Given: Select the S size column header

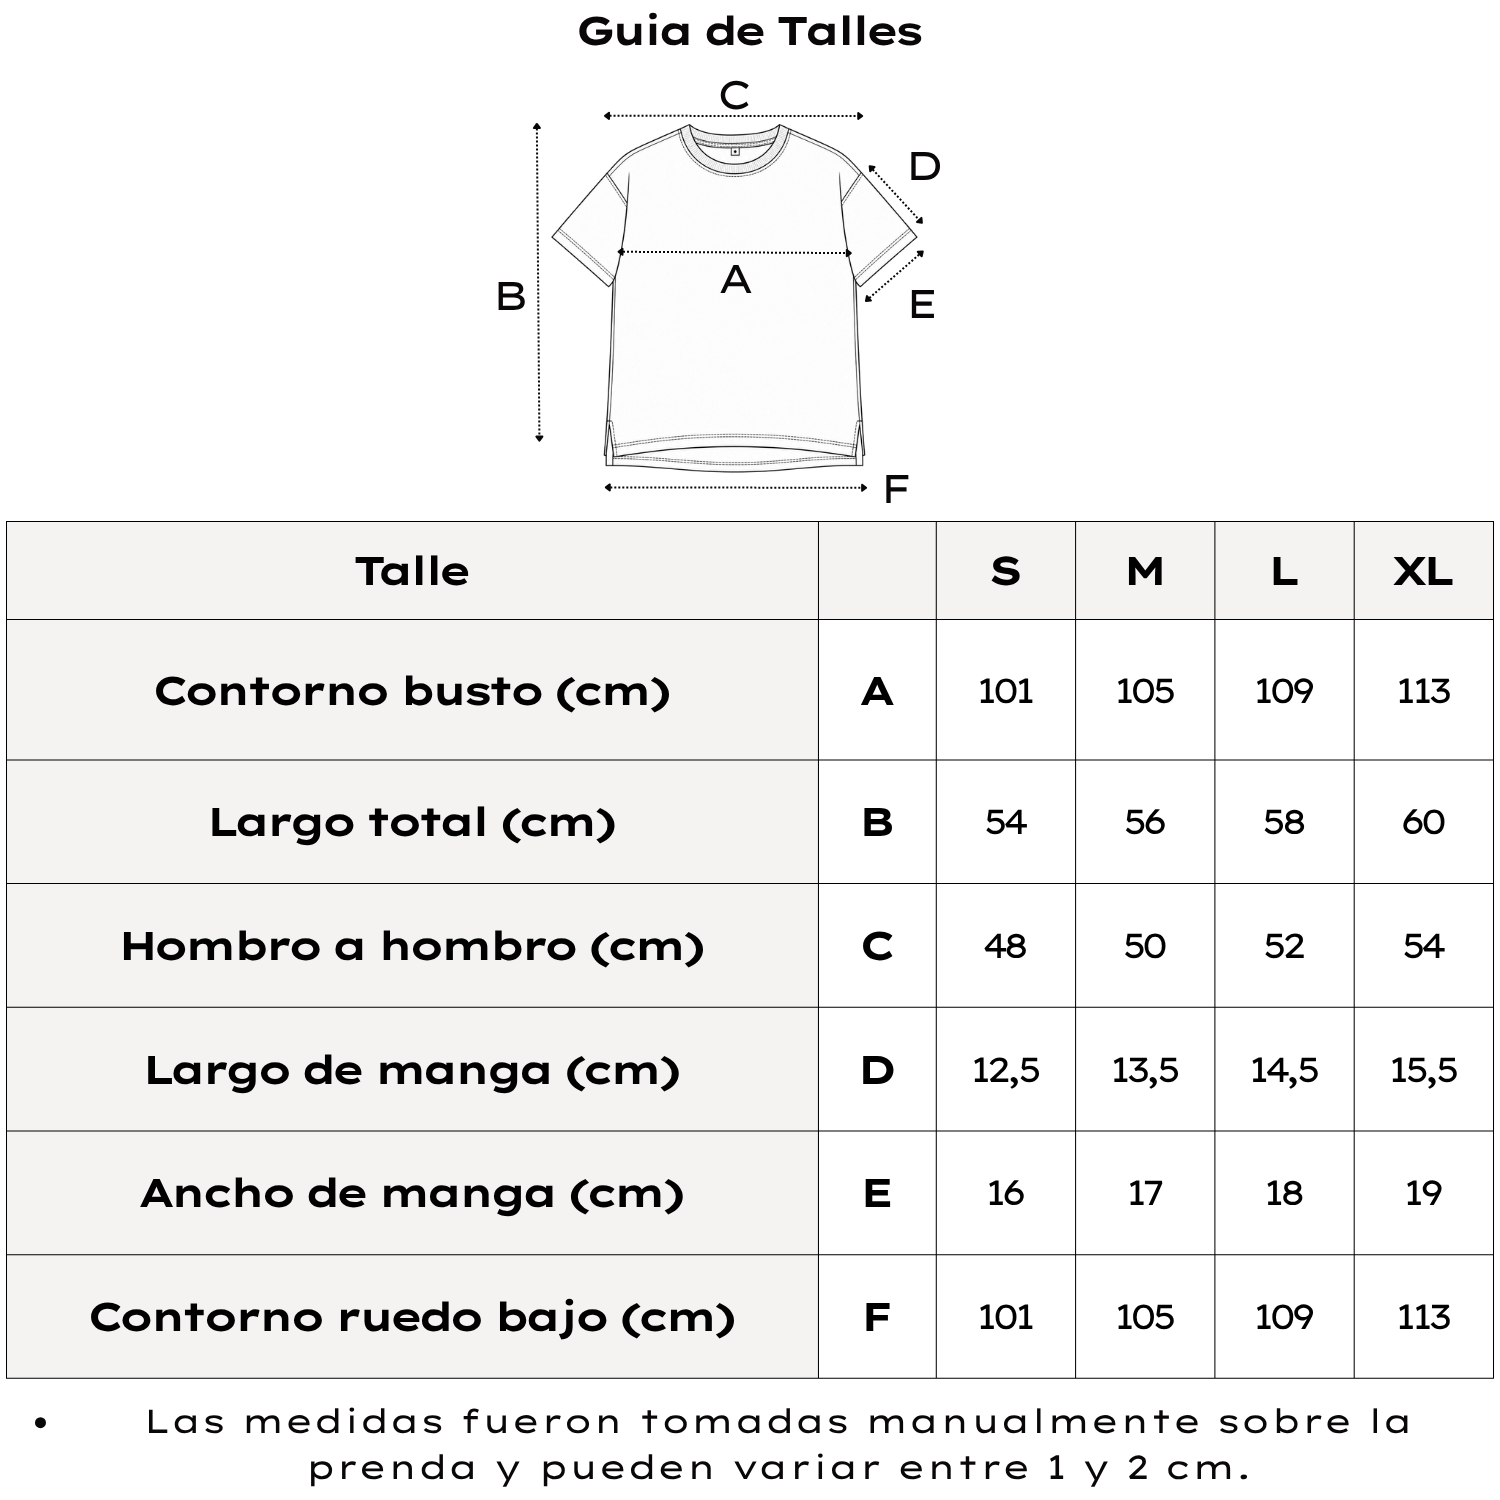Looking at the screenshot, I should tap(1006, 571).
